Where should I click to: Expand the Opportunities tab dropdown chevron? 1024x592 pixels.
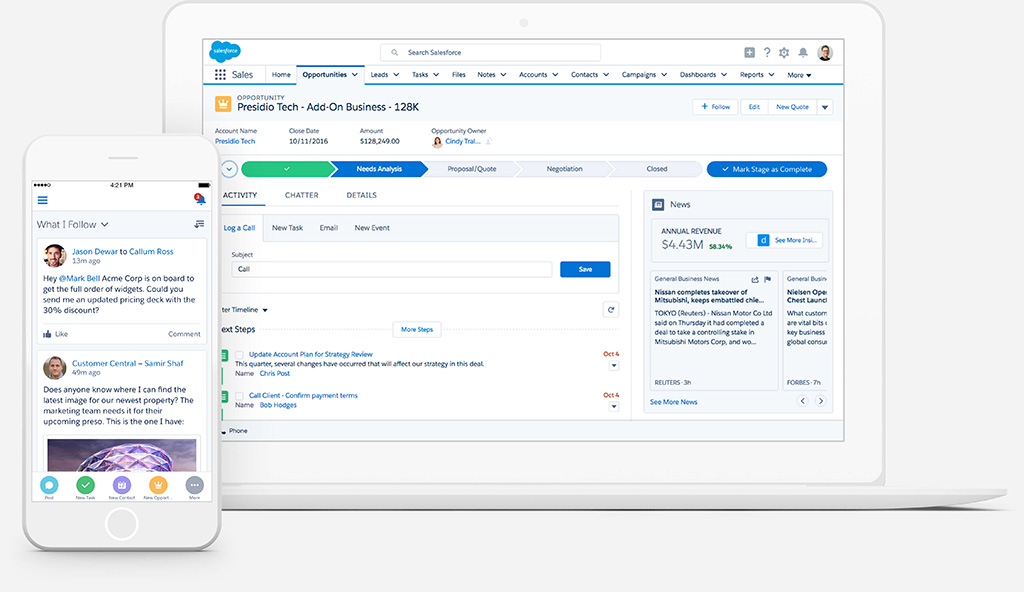click(355, 75)
